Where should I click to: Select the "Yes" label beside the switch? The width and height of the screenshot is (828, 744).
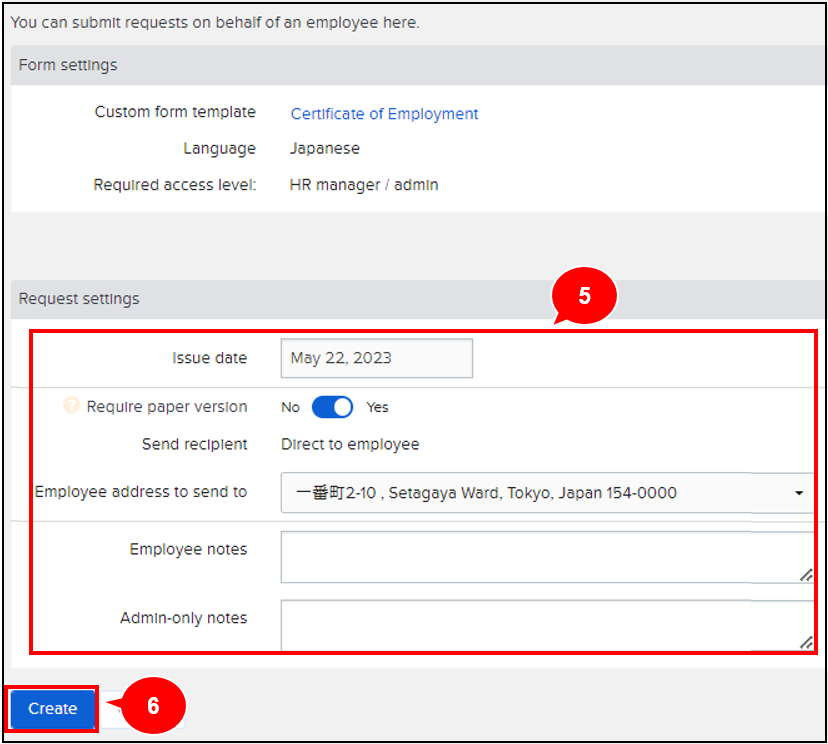coord(377,407)
